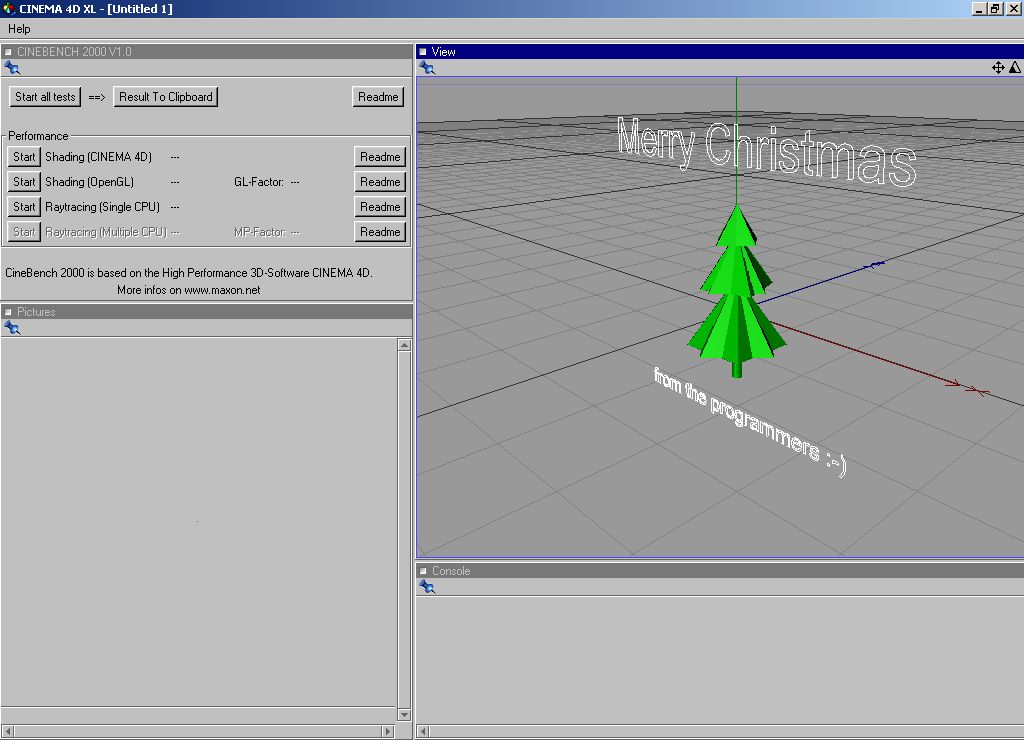Click the Pictures panel scroll left arrow
Image resolution: width=1024 pixels, height=740 pixels.
(x=8, y=732)
